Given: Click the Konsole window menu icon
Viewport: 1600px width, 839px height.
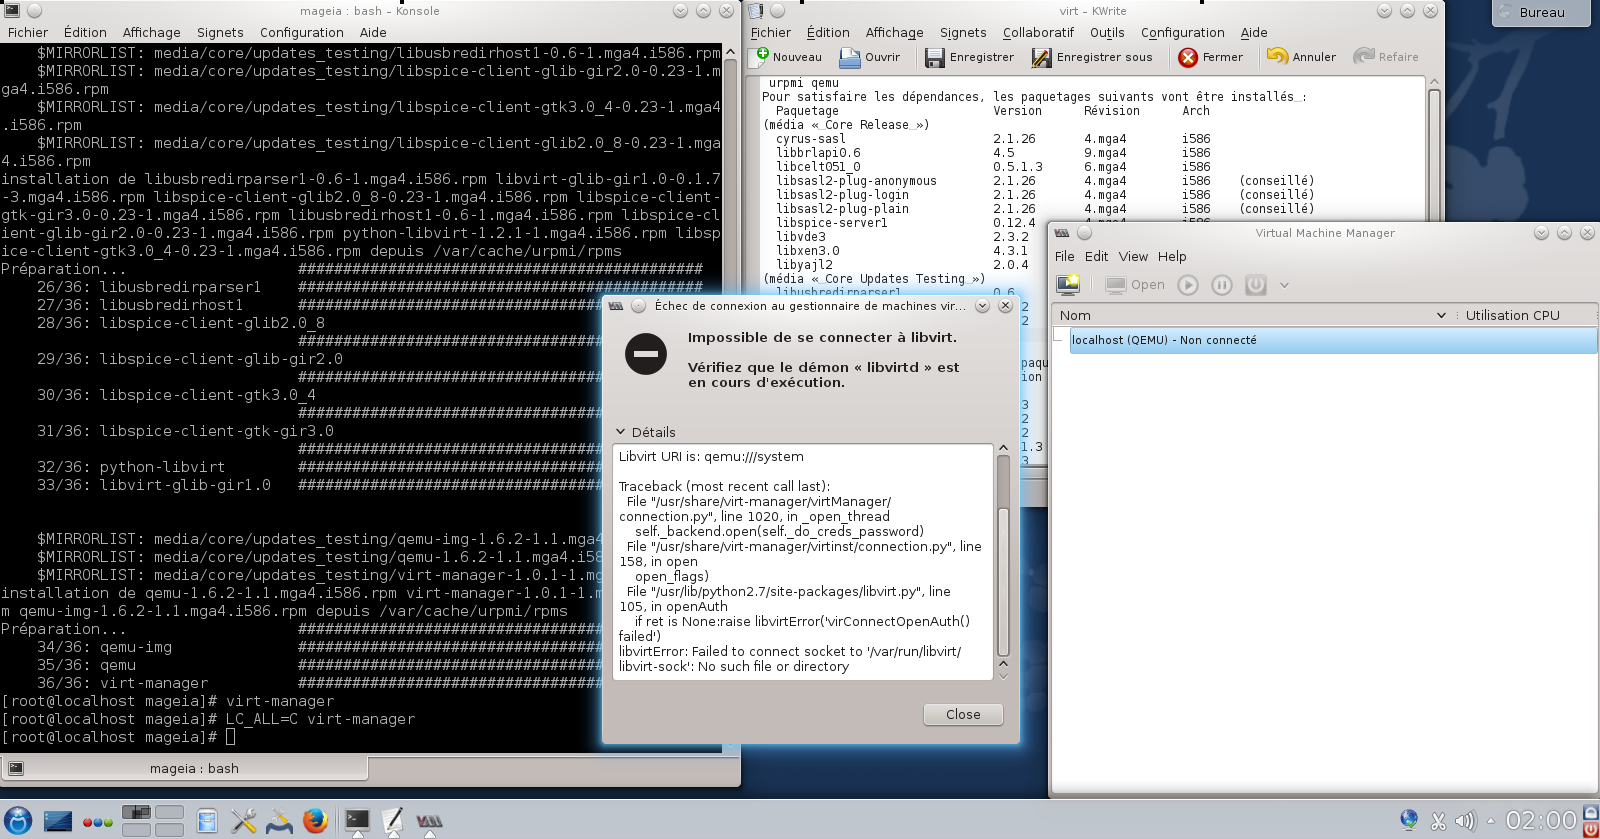Looking at the screenshot, I should tap(12, 10).
